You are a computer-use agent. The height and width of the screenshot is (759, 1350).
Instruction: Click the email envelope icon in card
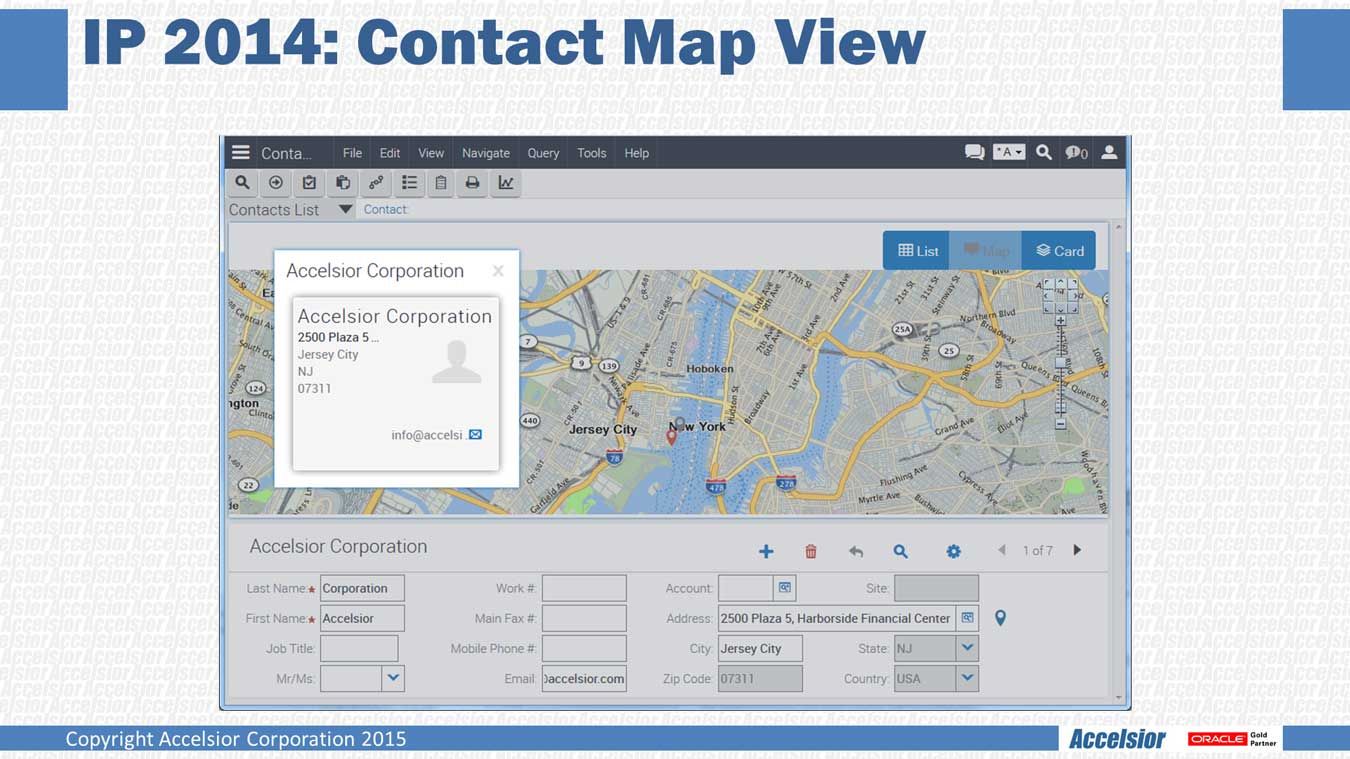475,435
